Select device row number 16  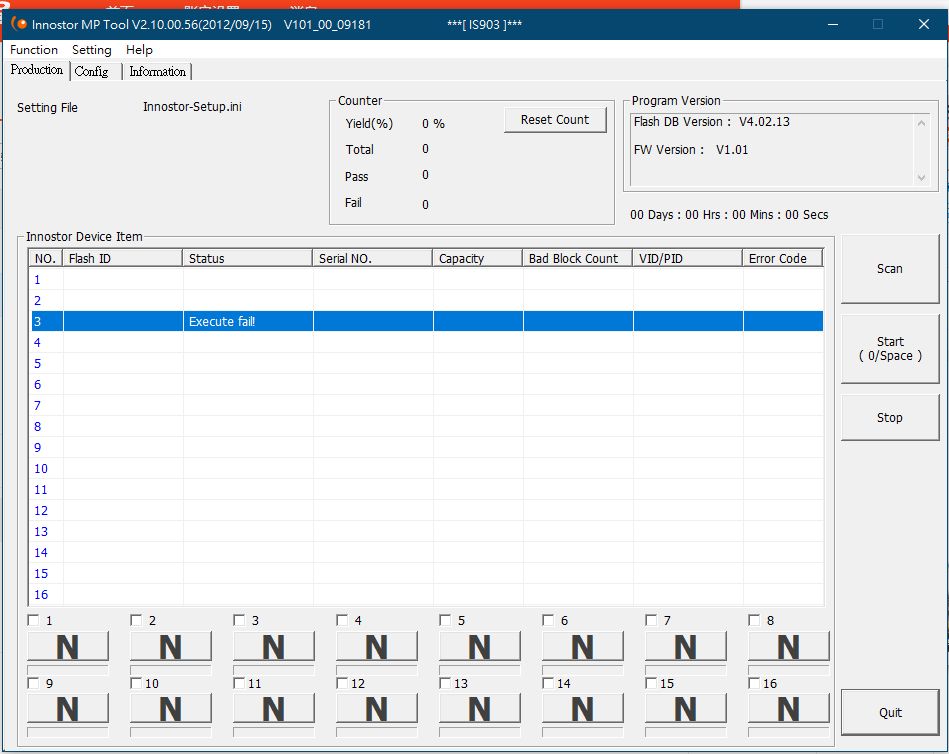pyautogui.click(x=427, y=594)
